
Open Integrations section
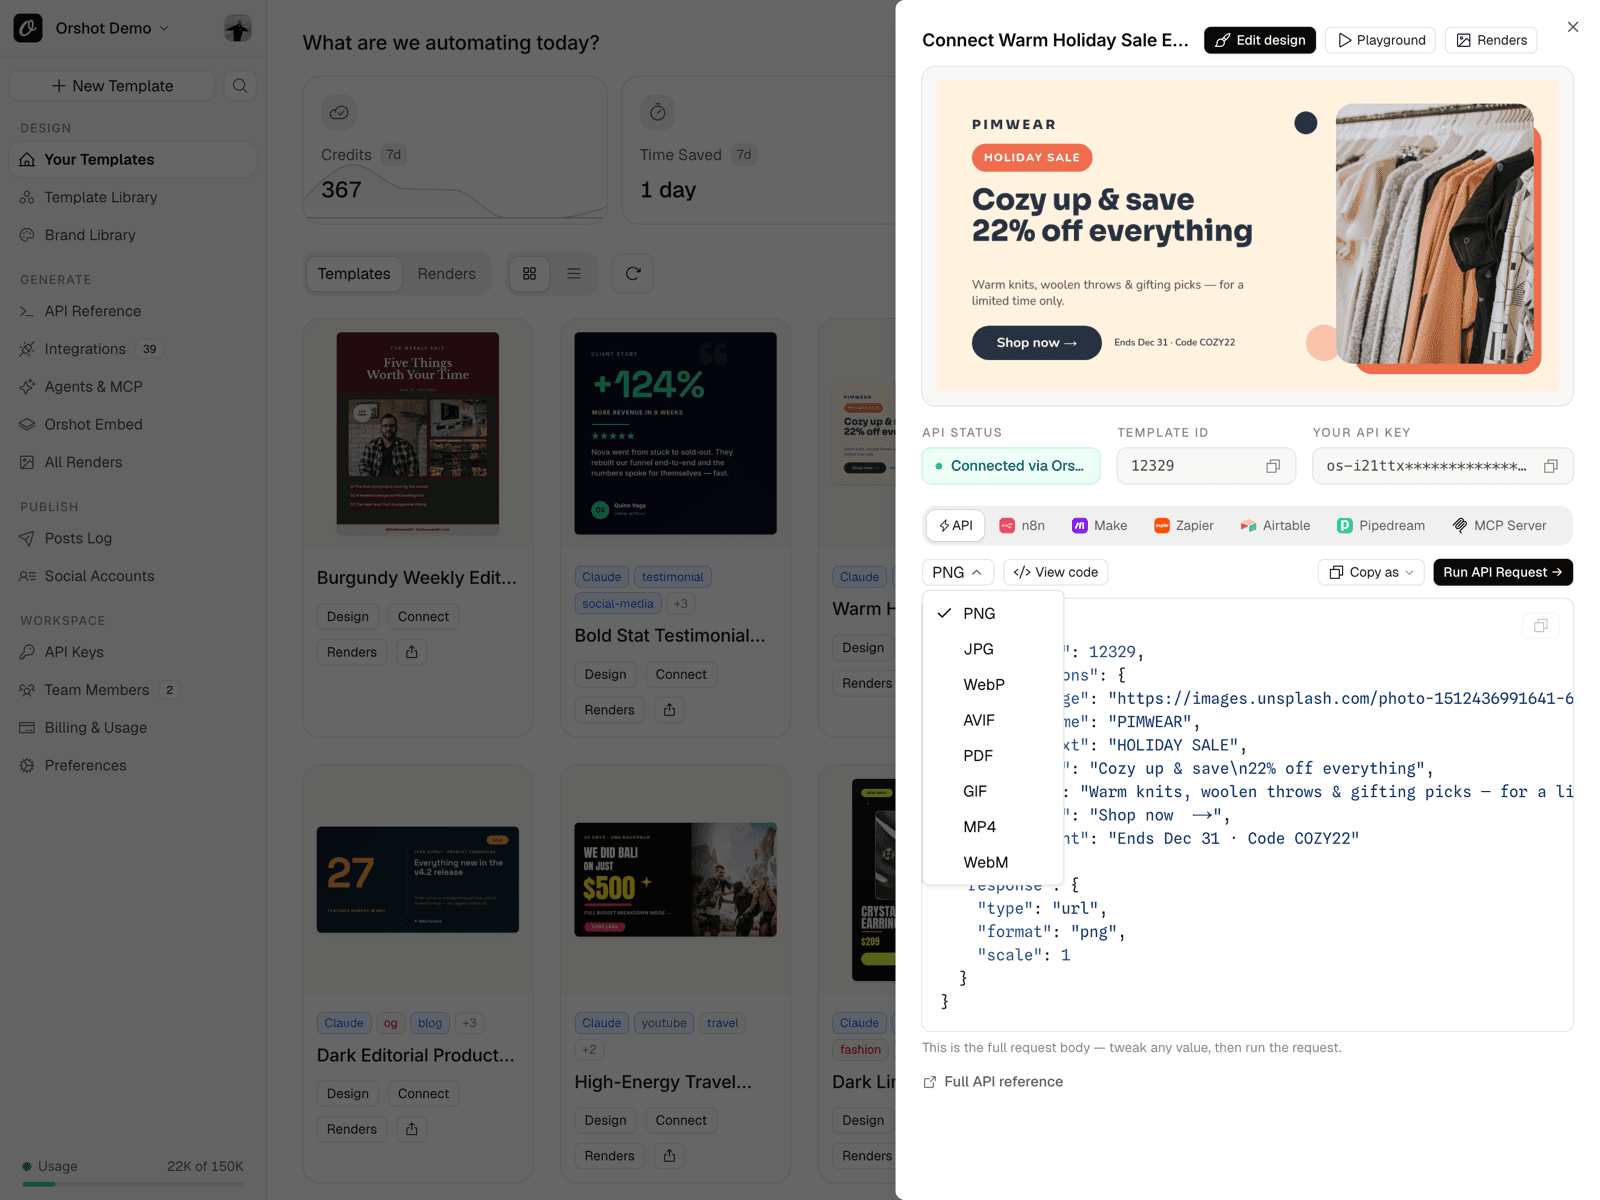pos(133,349)
